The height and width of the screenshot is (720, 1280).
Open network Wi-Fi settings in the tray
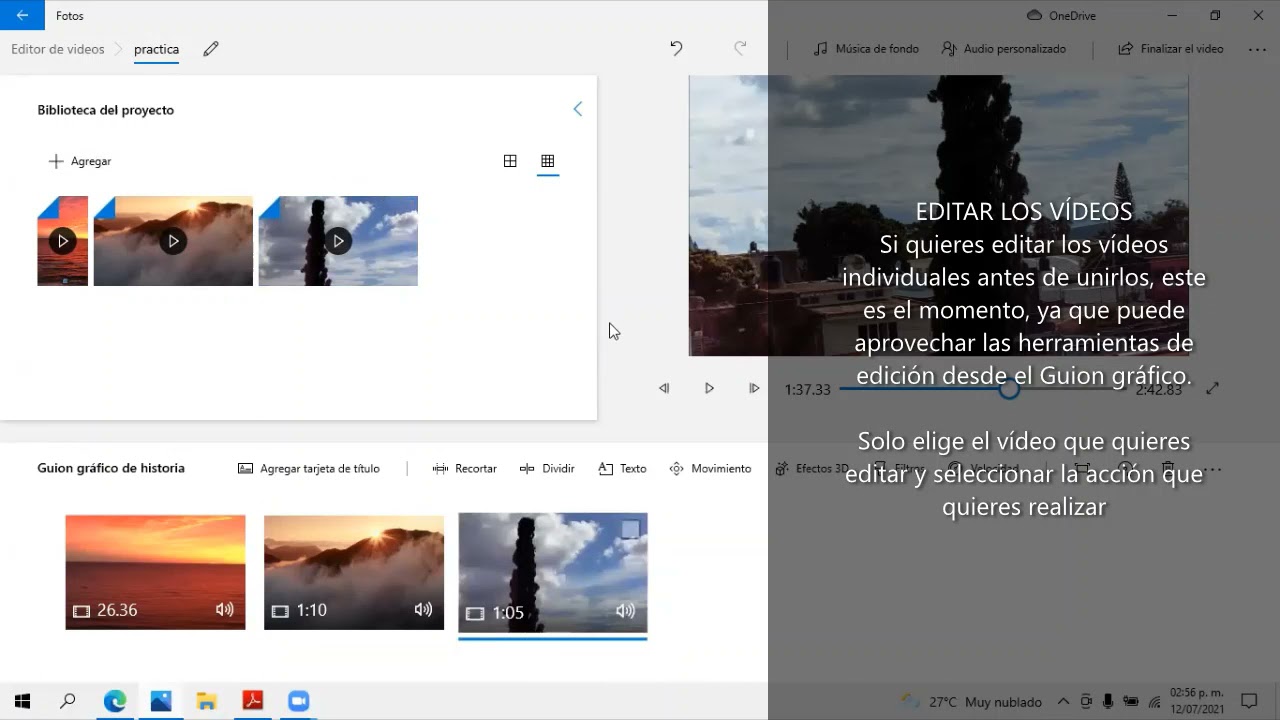click(1155, 702)
